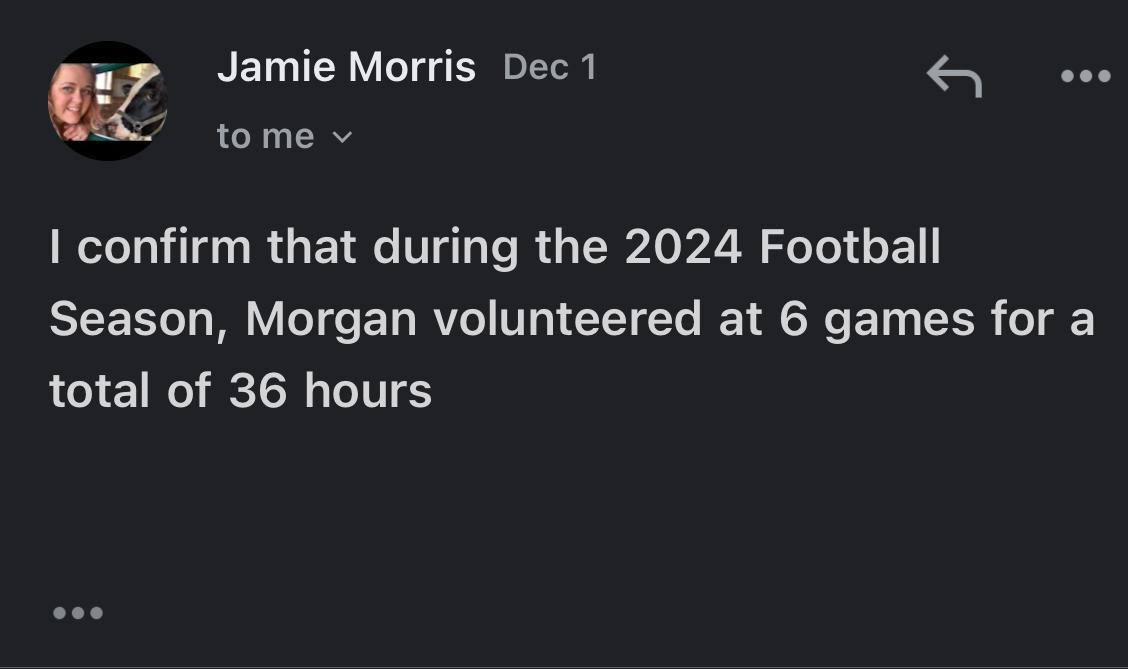Click the surname "Morris" in the header
Screen dimensions: 1128x669
410,68
